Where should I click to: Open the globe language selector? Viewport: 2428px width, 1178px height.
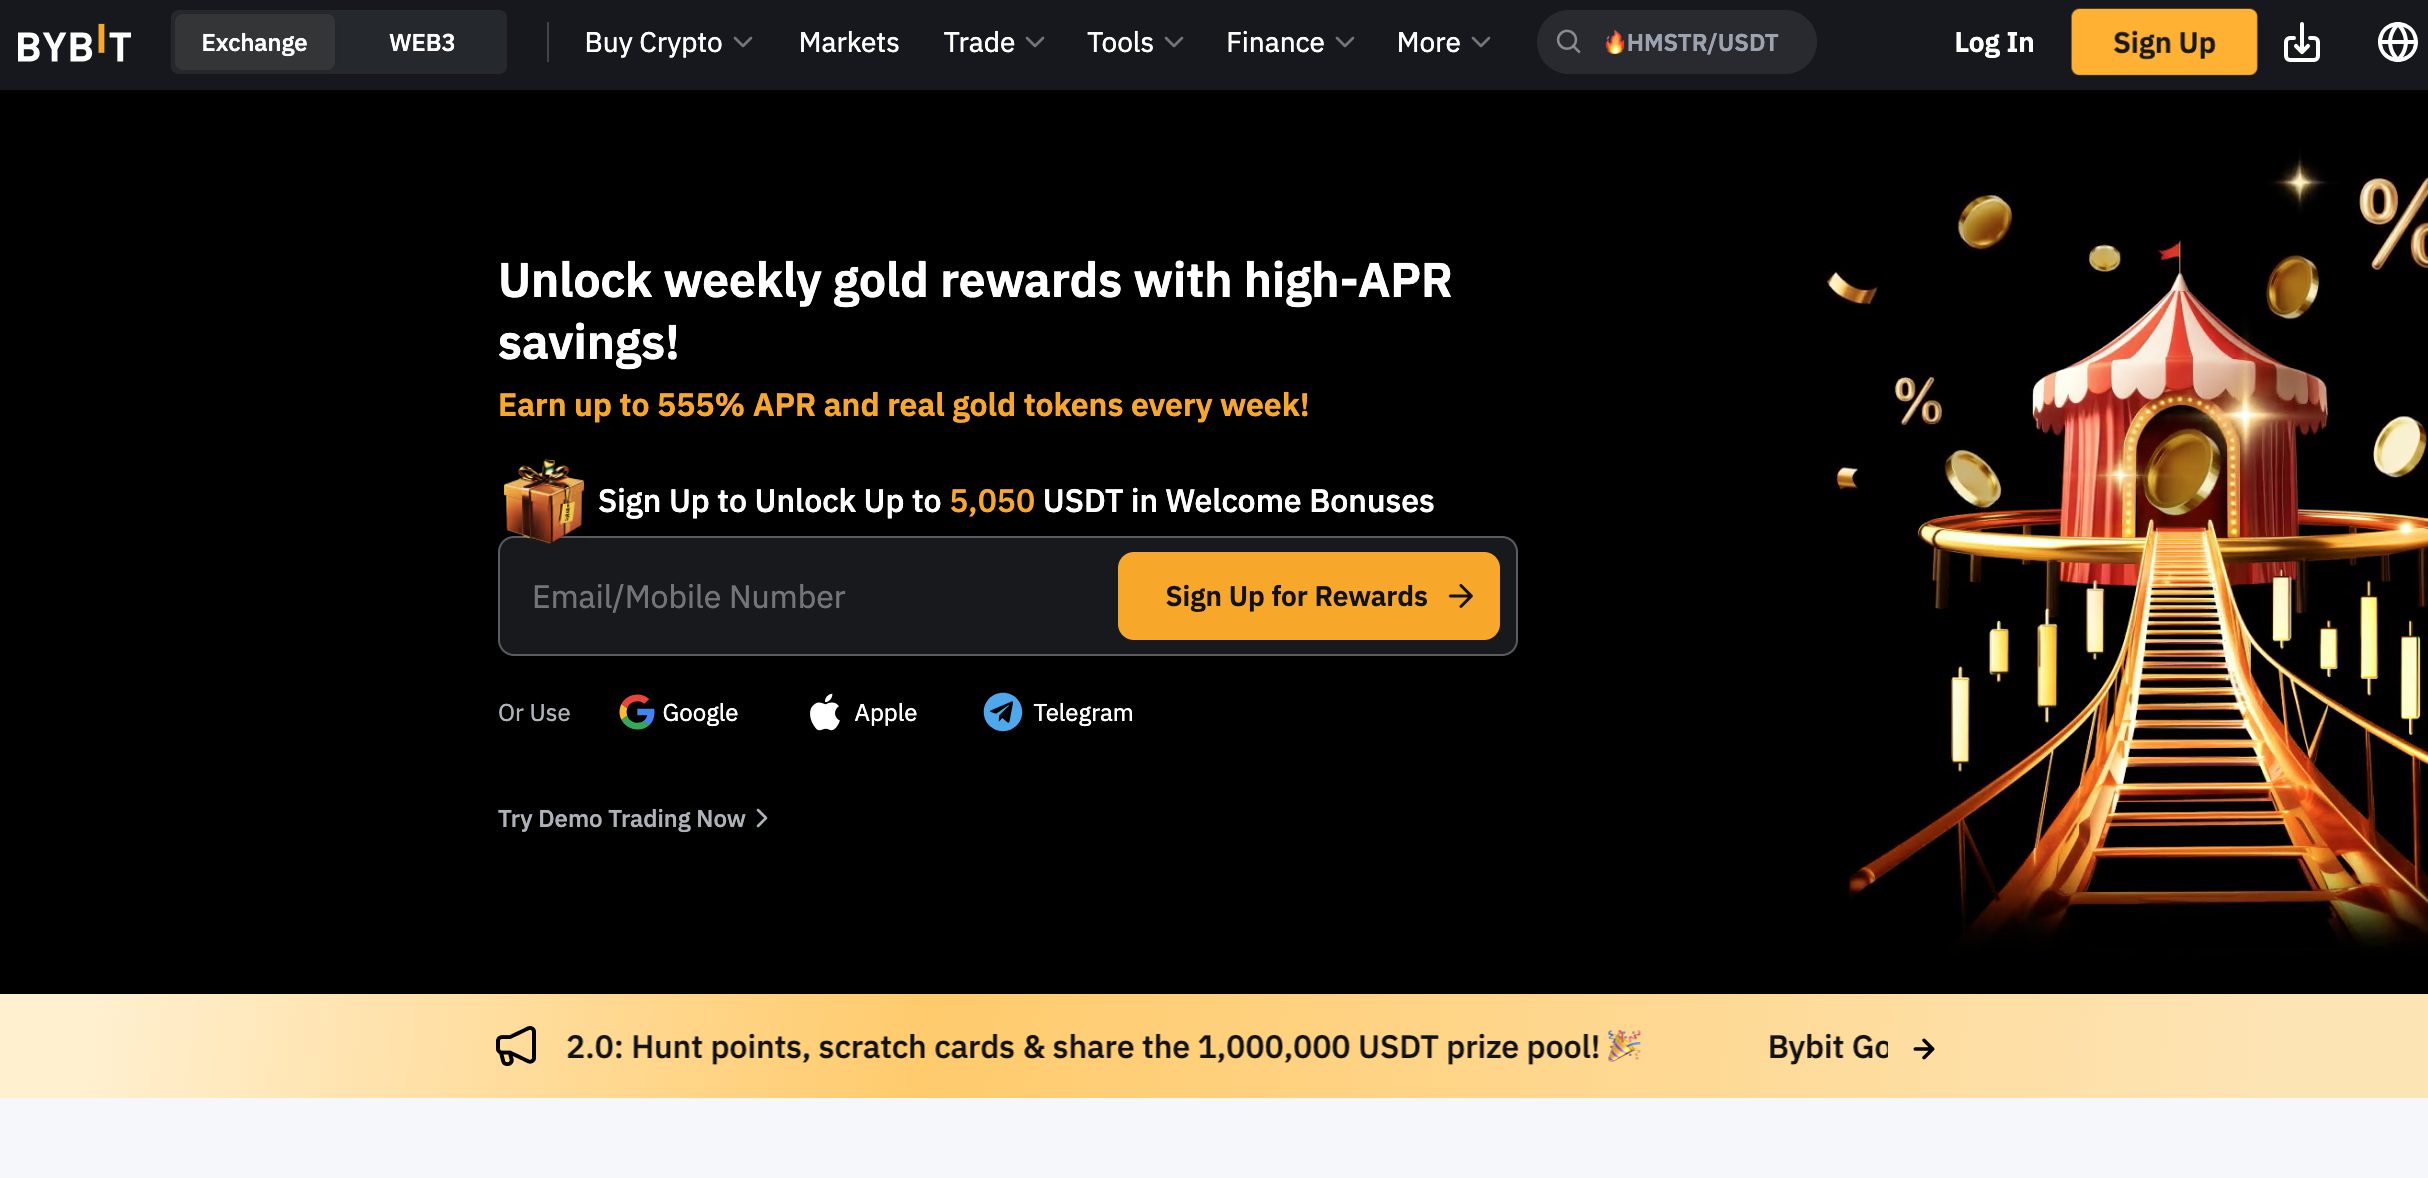[x=2397, y=42]
